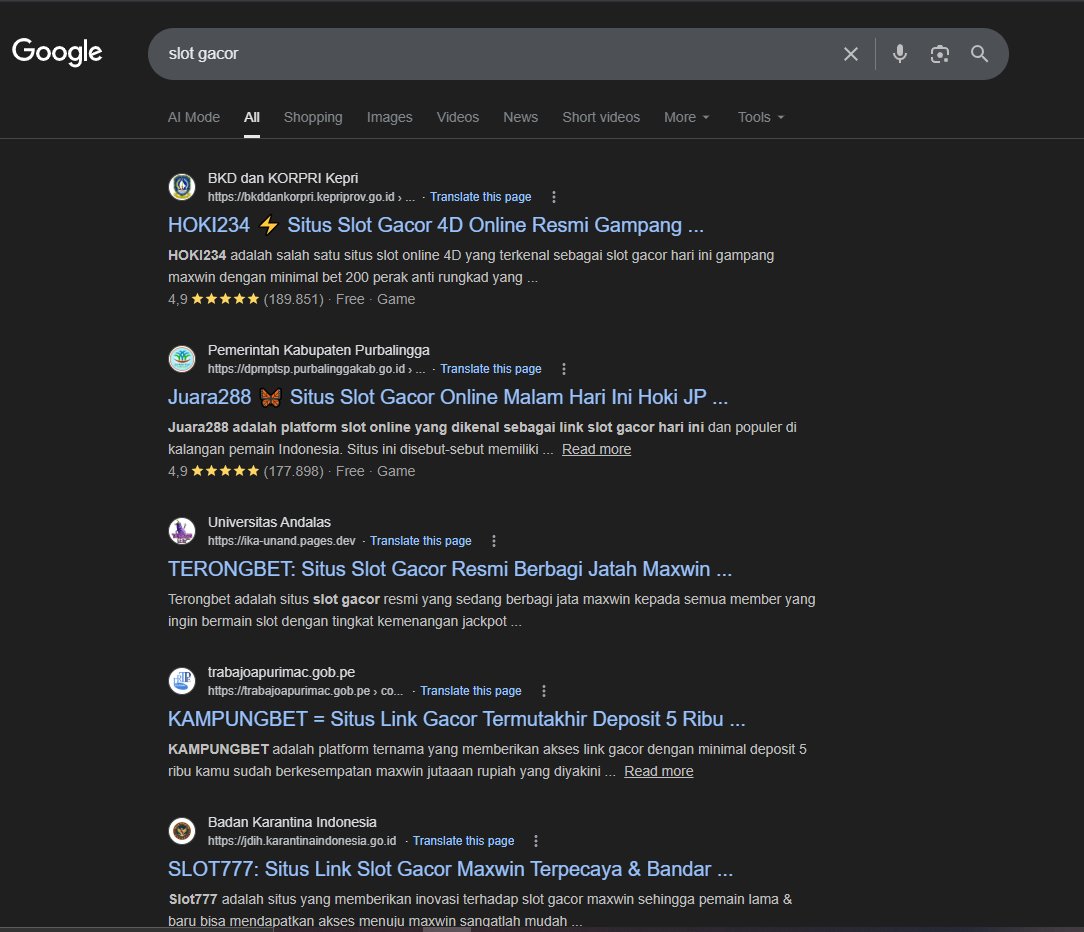Image resolution: width=1084 pixels, height=932 pixels.
Task: Open three-dot menu for Universitas Andalas result
Action: pos(494,541)
